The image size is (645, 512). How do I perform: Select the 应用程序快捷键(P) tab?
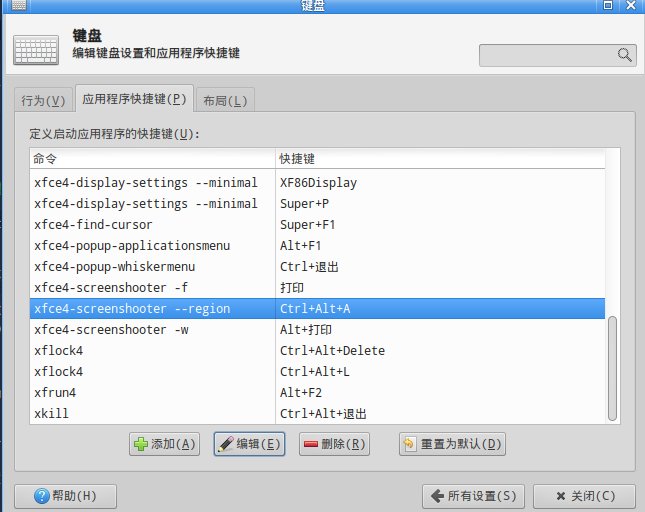tap(134, 99)
